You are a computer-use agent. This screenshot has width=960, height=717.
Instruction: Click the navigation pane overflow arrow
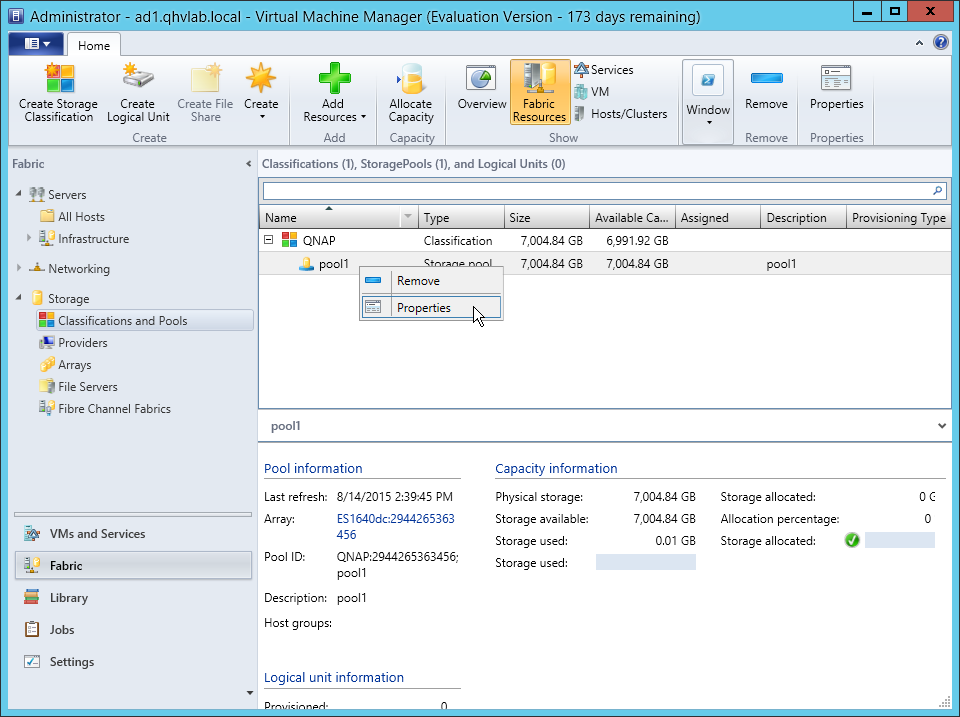tap(249, 693)
